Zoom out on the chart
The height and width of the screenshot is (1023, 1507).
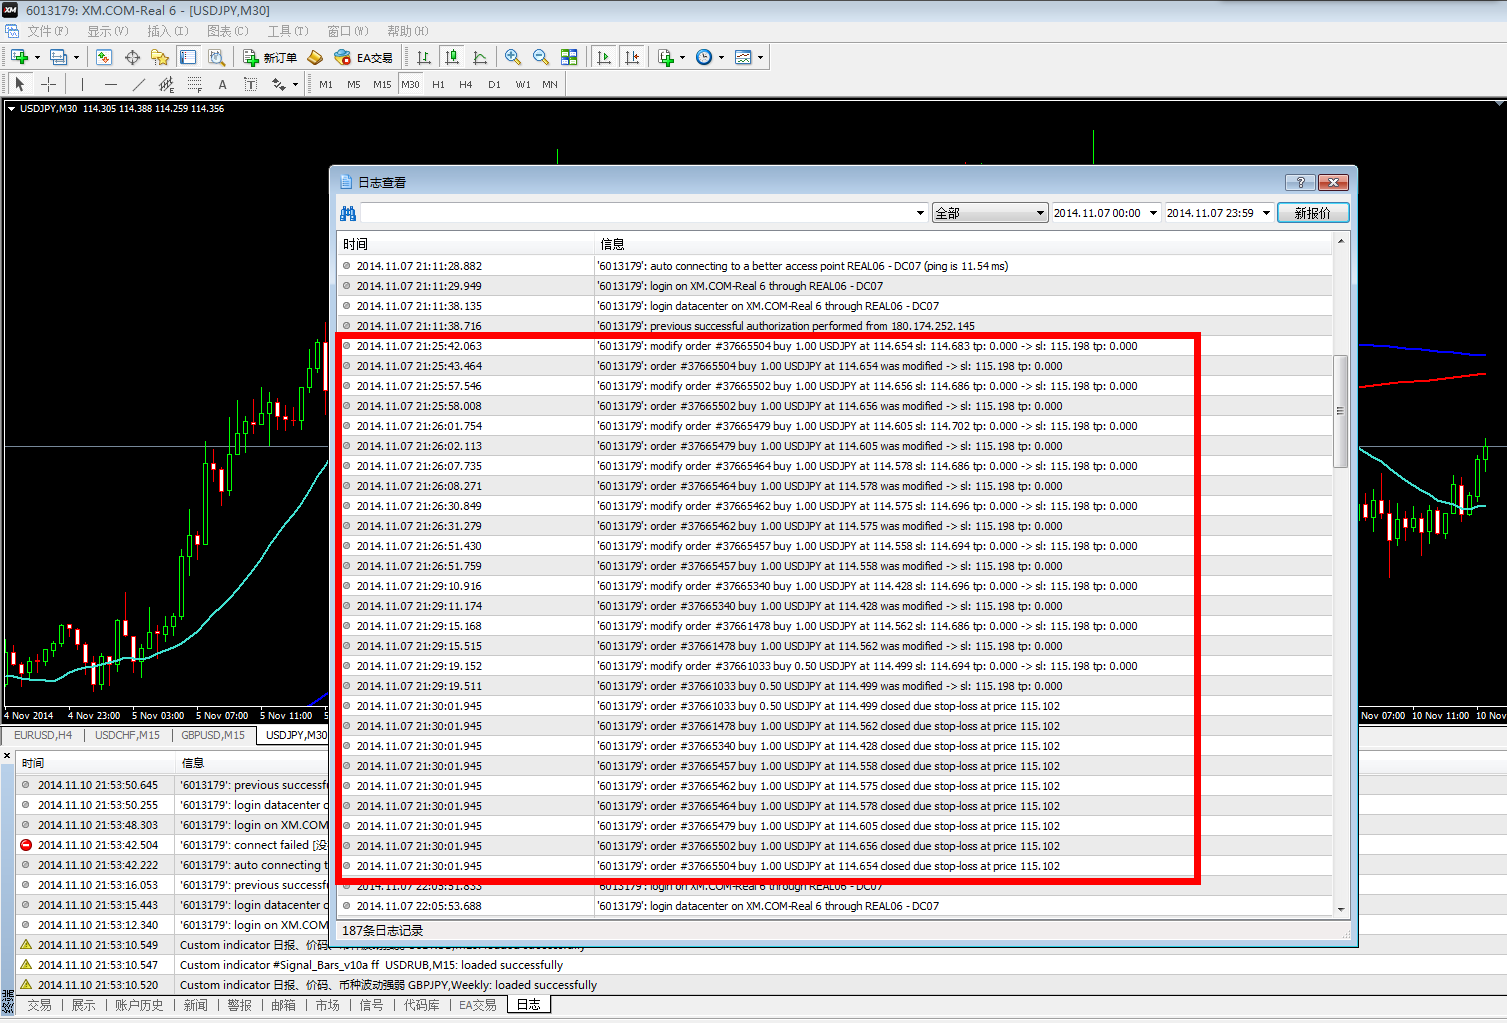tap(541, 57)
